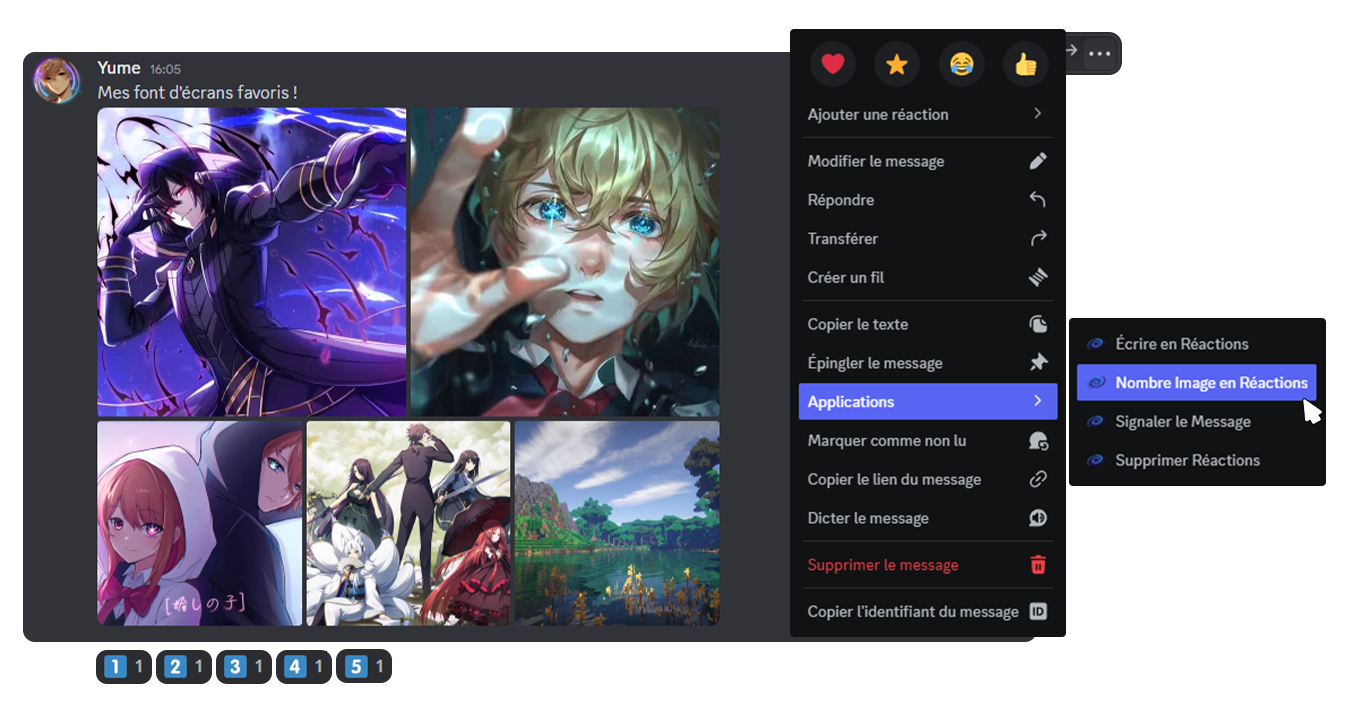Select Supprimer Réactions from submenu
Screen dimensions: 1361x717
coord(1187,460)
